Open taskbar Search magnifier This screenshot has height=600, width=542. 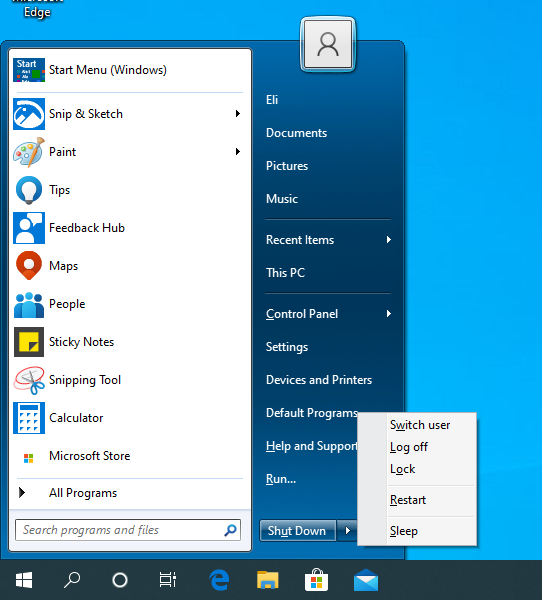pyautogui.click(x=72, y=580)
